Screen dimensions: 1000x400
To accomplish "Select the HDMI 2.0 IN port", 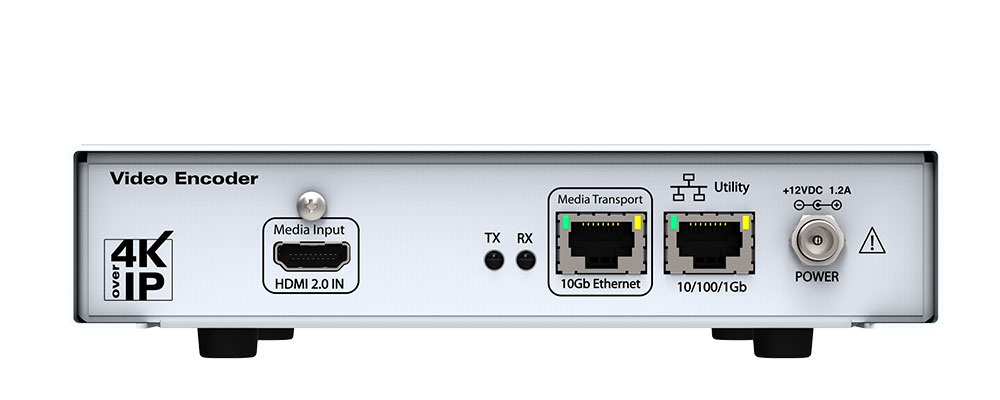I will (312, 256).
